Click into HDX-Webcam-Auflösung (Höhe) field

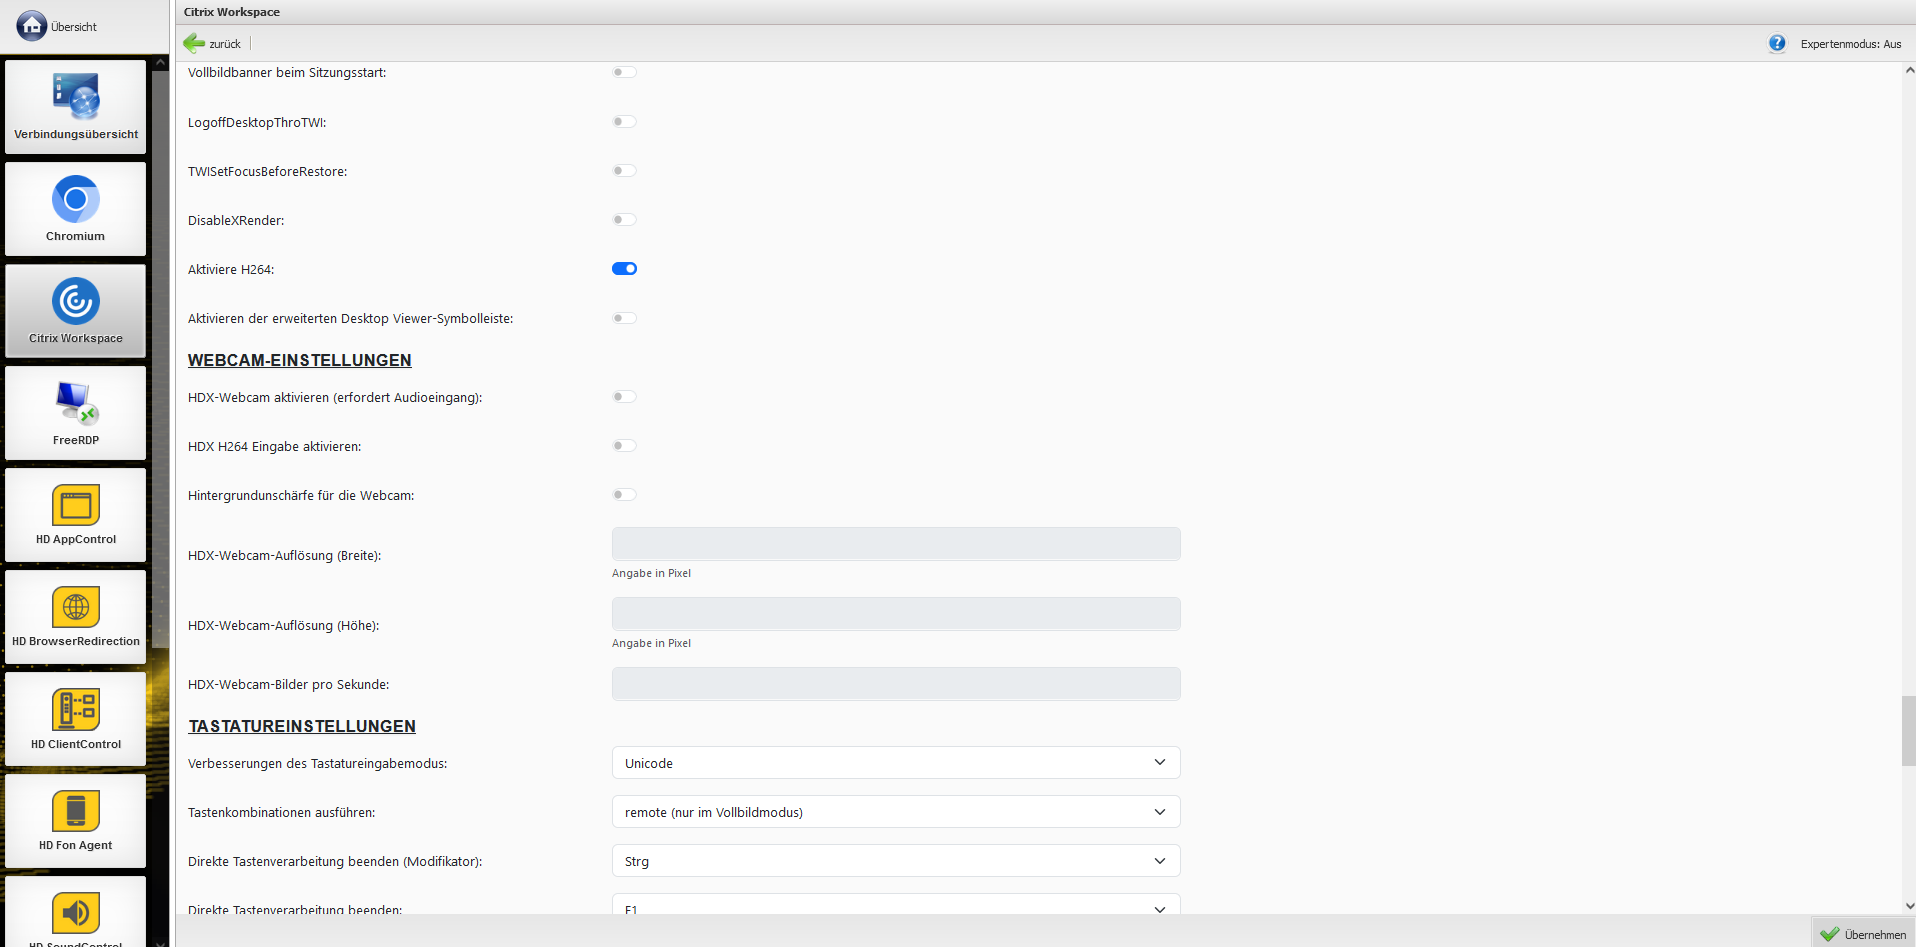[x=896, y=613]
